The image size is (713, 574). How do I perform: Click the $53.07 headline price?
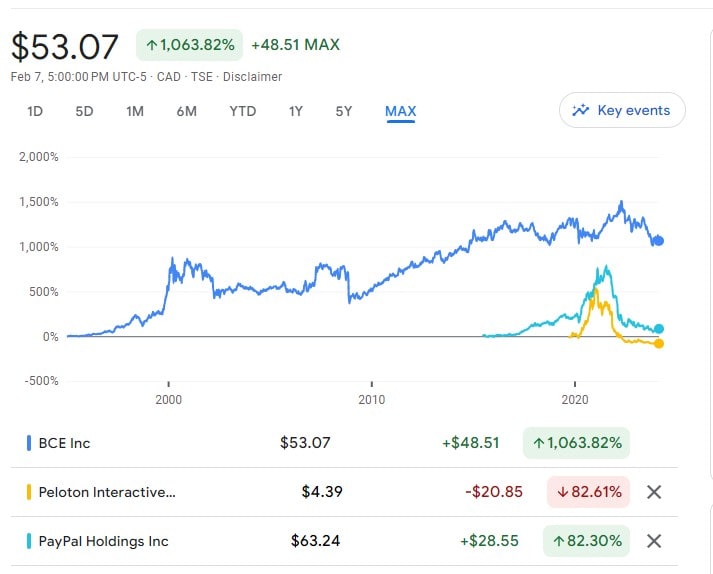(x=65, y=46)
